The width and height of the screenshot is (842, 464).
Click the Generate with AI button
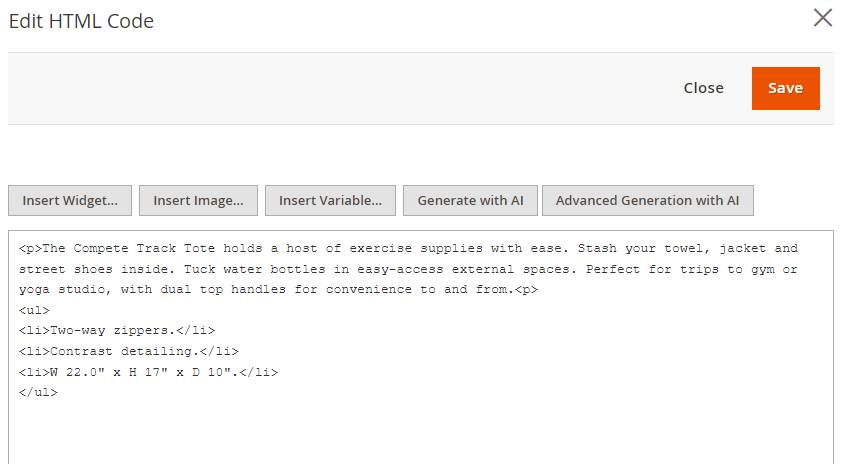470,200
